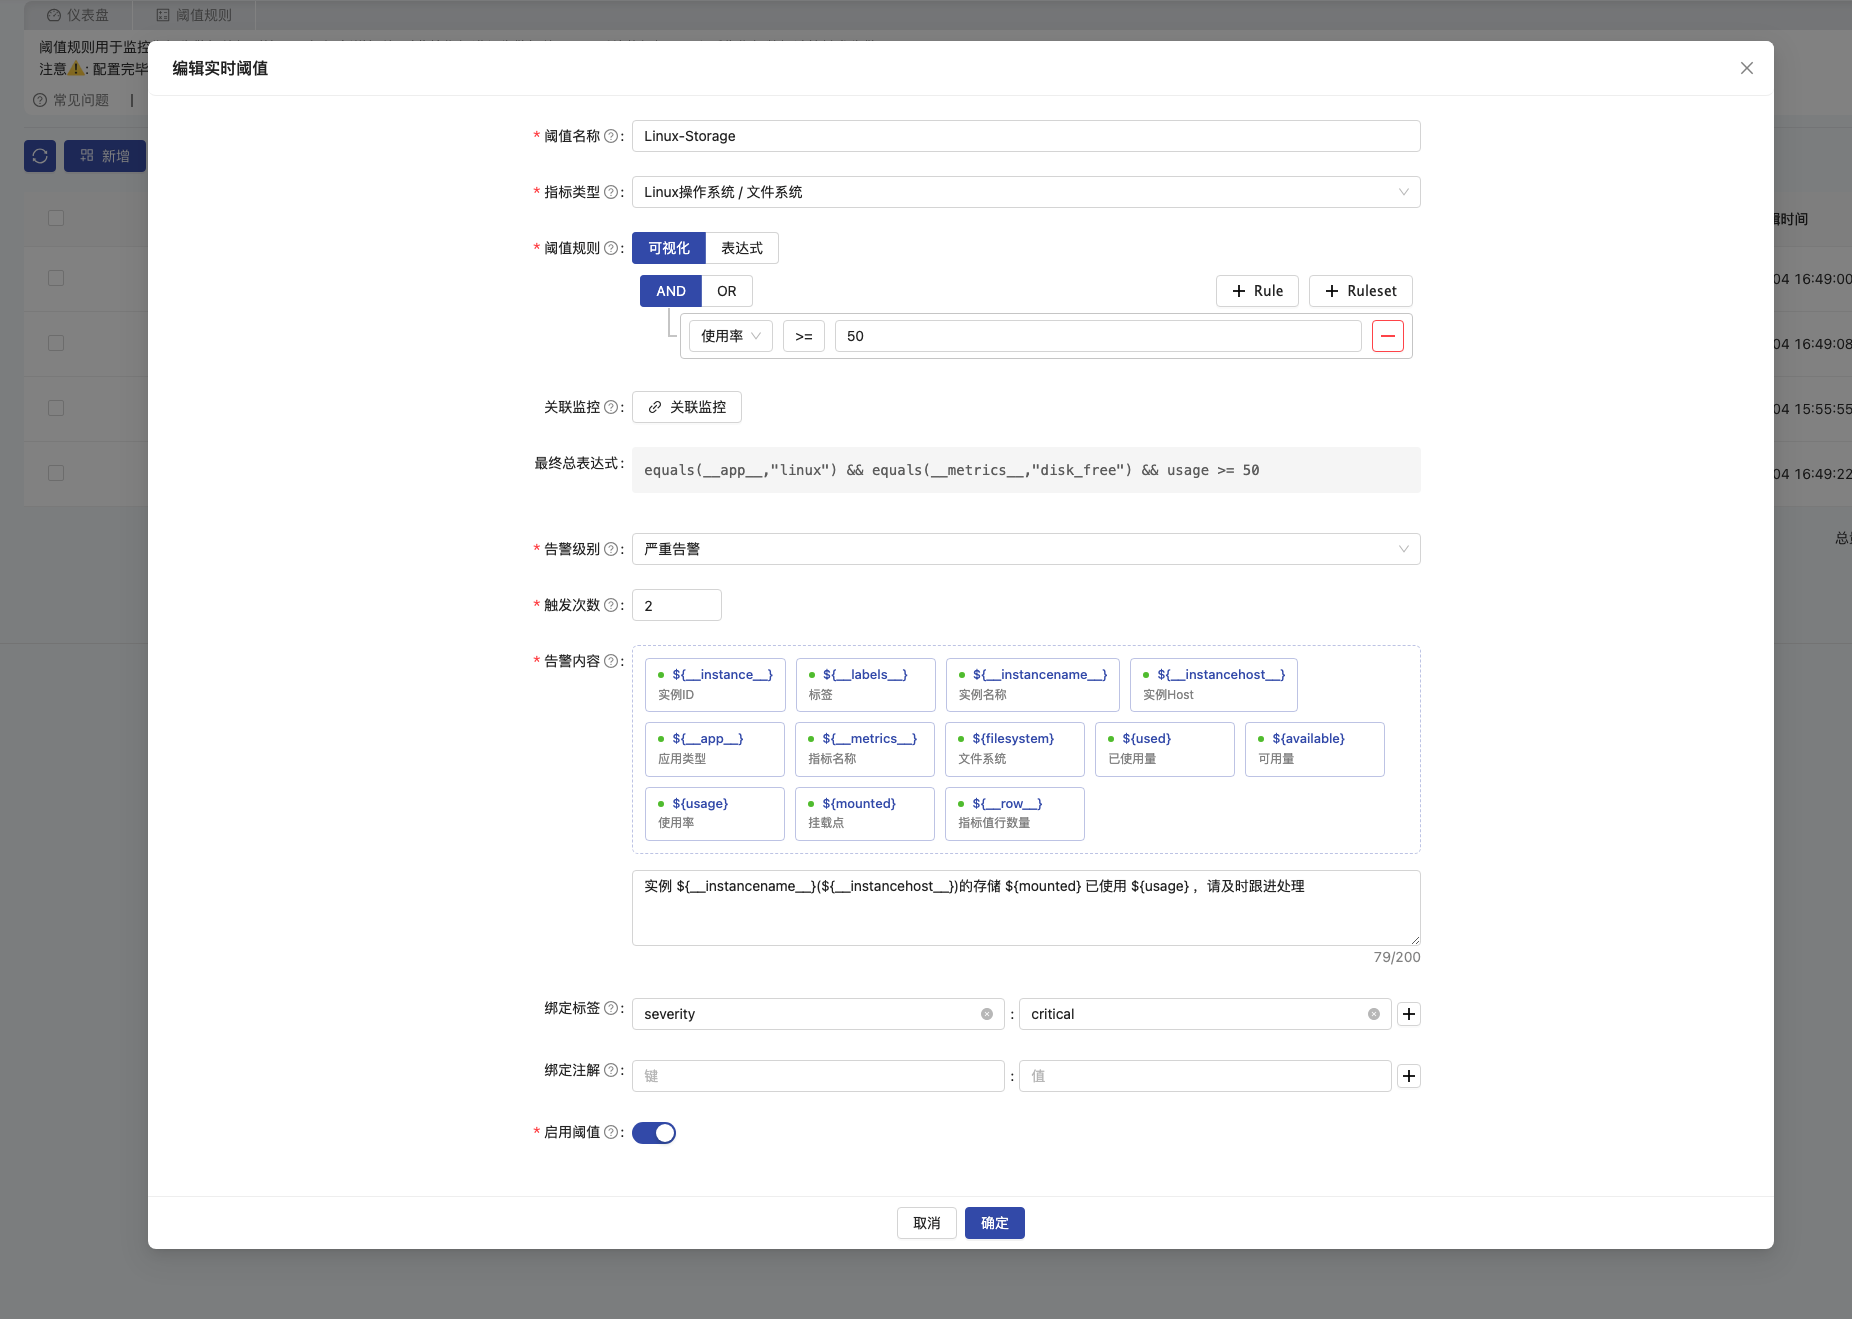The width and height of the screenshot is (1852, 1319).
Task: Click the 阈值名称 Linux-Storage input field
Action: point(1025,136)
